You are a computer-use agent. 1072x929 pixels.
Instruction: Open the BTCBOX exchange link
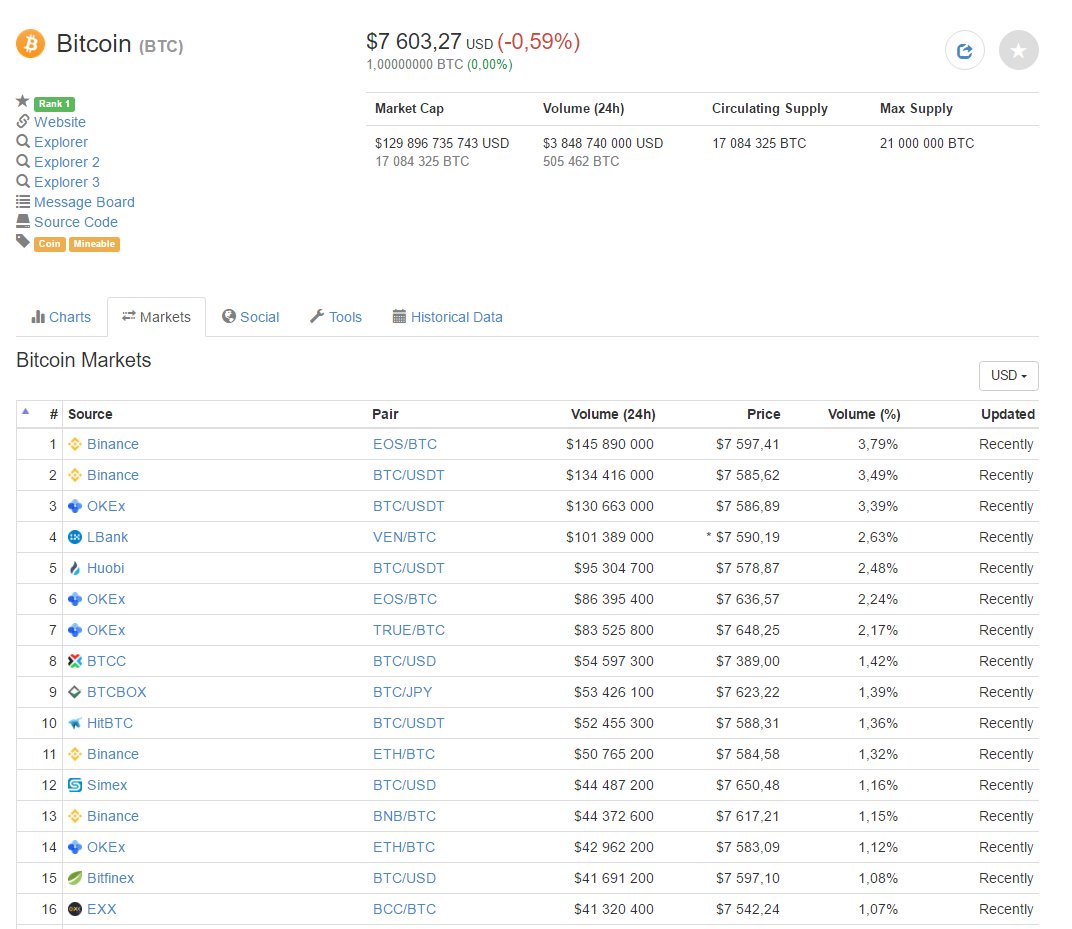(116, 692)
